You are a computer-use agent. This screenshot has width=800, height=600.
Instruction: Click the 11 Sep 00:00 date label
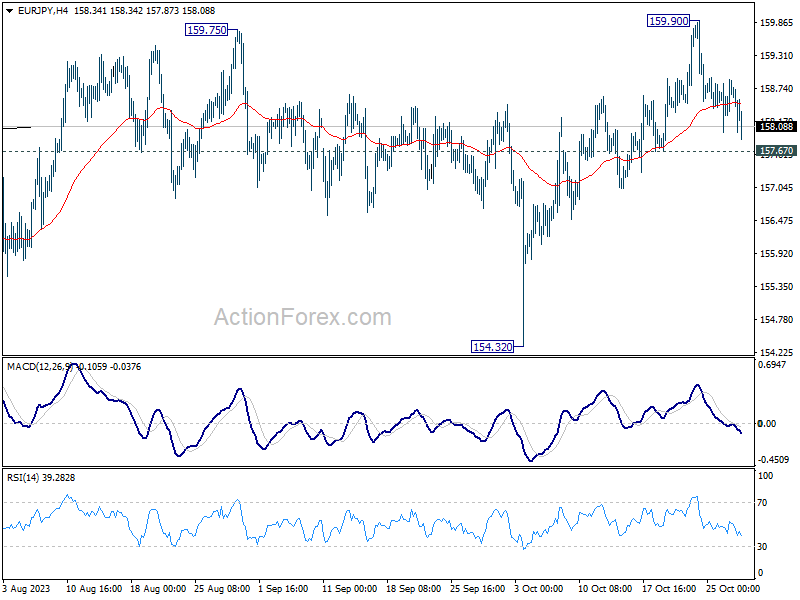coord(350,589)
